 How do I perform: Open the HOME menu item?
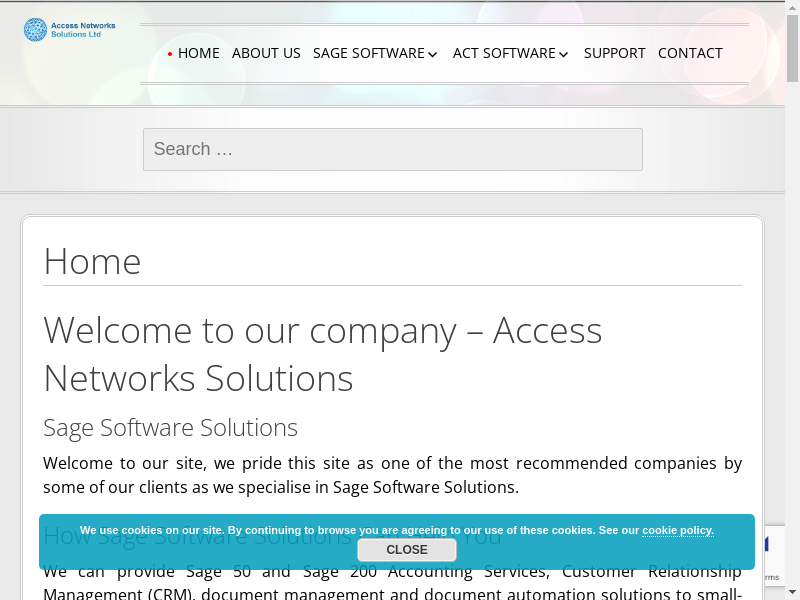point(198,53)
